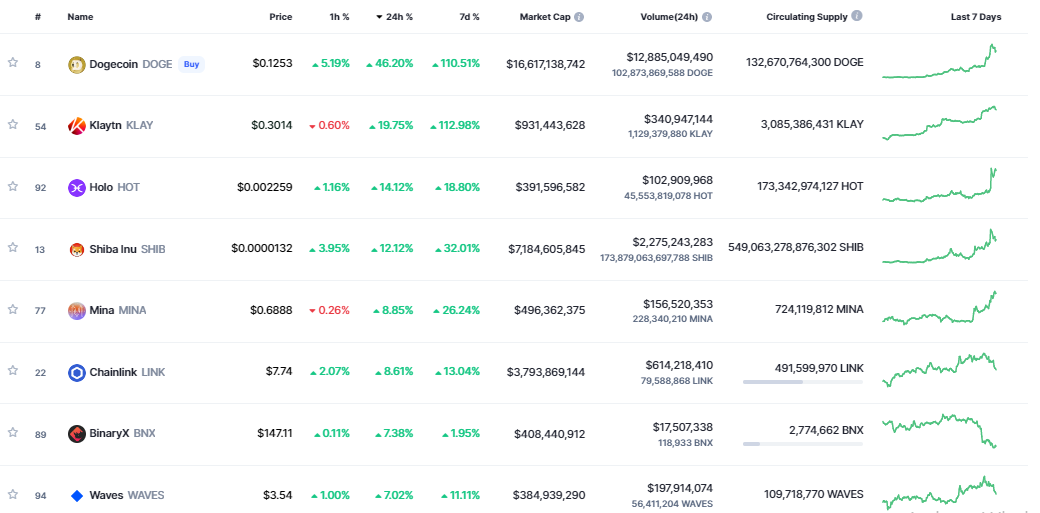Click Klaytn 1h change 0.60%
Viewport: 1040px width, 513px height.
tap(330, 125)
